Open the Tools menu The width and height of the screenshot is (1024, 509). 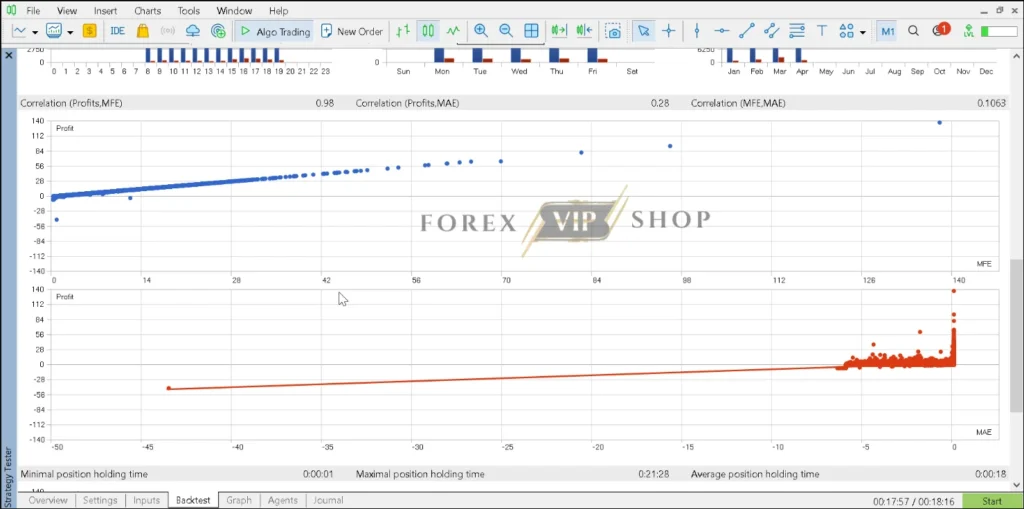click(x=189, y=11)
